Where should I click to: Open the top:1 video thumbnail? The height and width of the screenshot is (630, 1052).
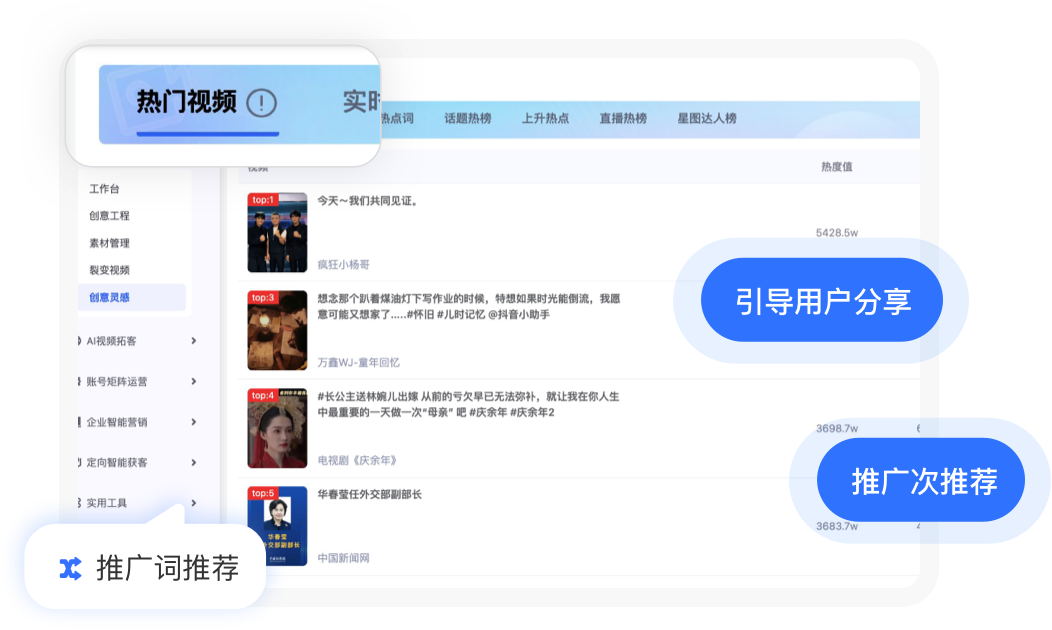tap(277, 232)
